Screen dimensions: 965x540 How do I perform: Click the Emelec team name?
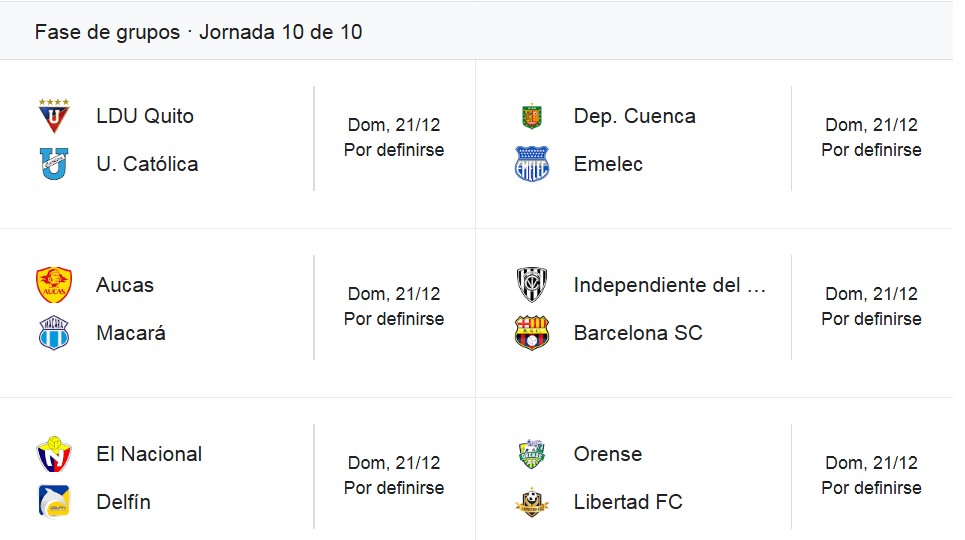pos(608,164)
